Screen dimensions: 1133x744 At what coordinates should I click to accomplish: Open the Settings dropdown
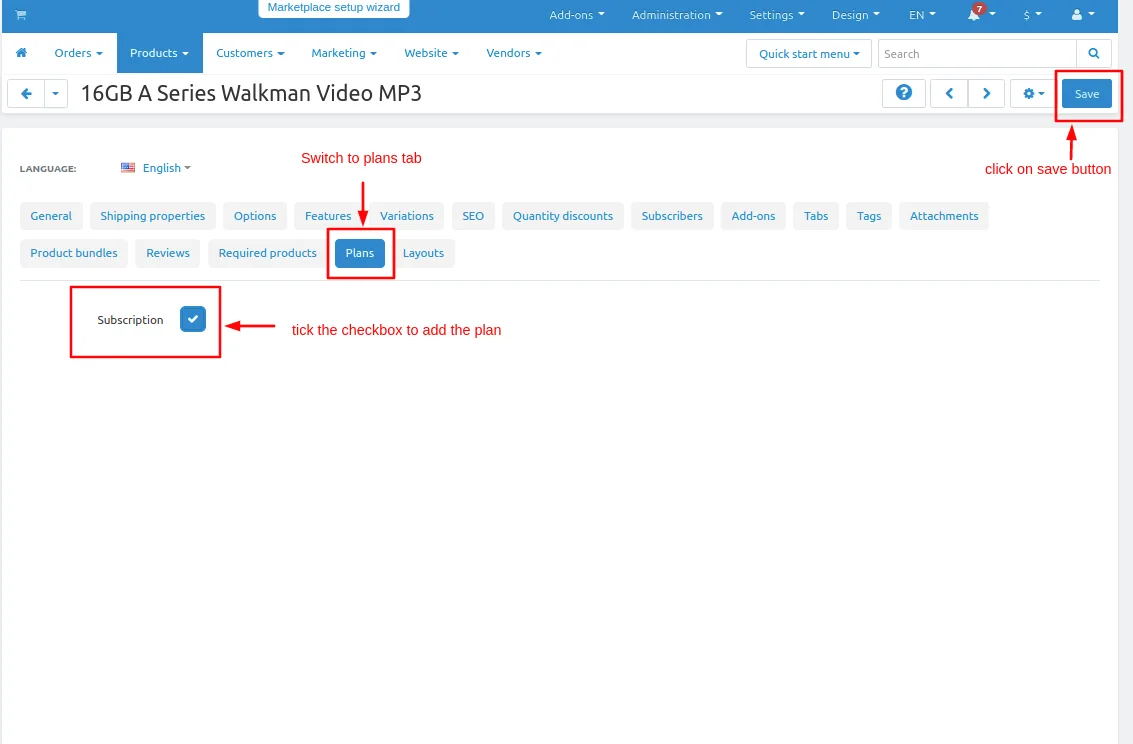(777, 14)
